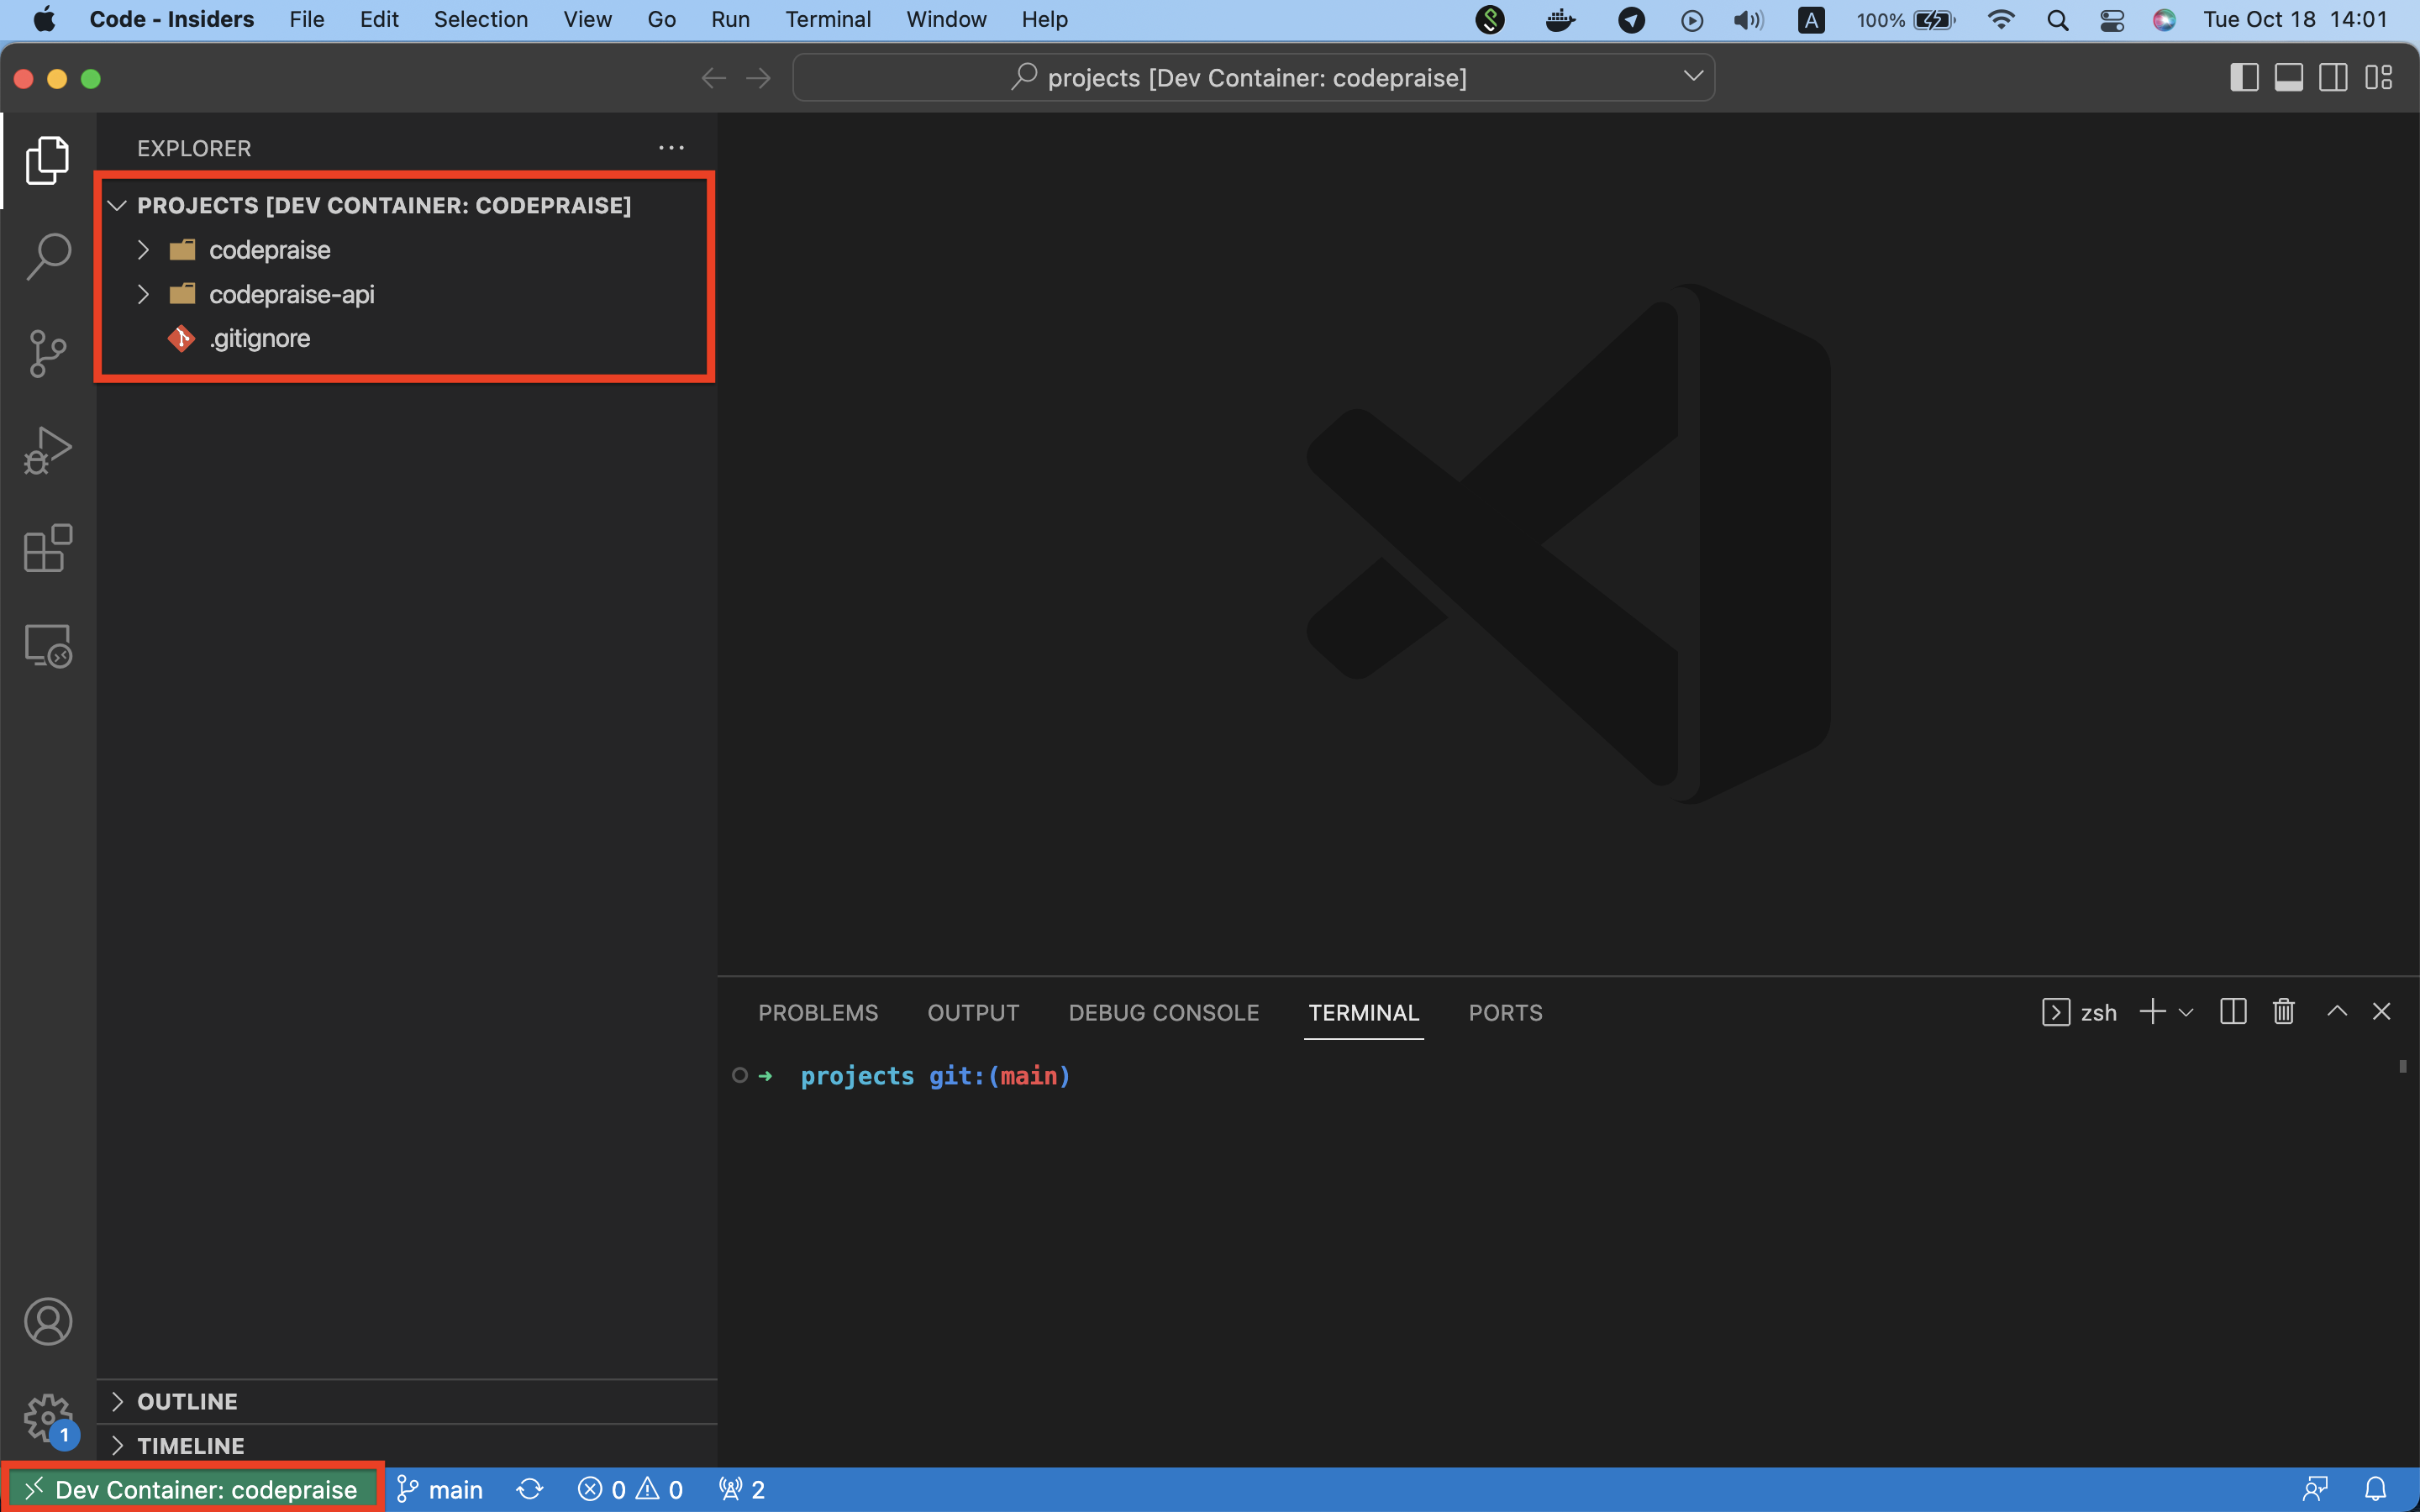Image resolution: width=2420 pixels, height=1512 pixels.
Task: Toggle the bottom Panel layout button
Action: [x=2289, y=78]
